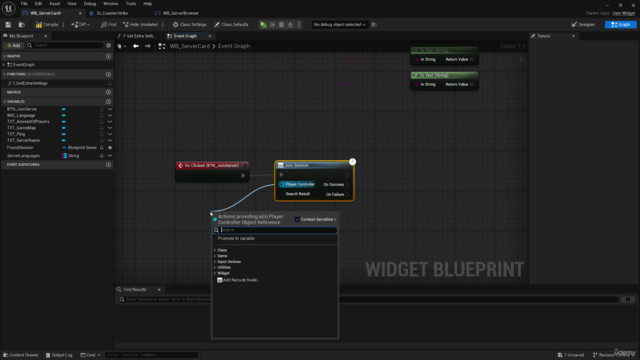Click Hide Unrelated in toolbar
The image size is (640, 360).
point(140,24)
